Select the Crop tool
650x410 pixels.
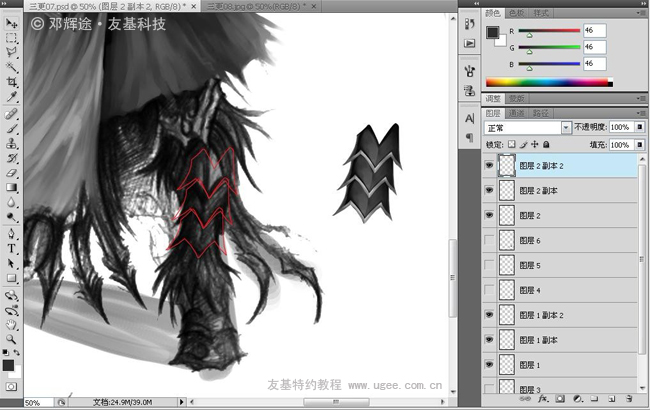(12, 83)
